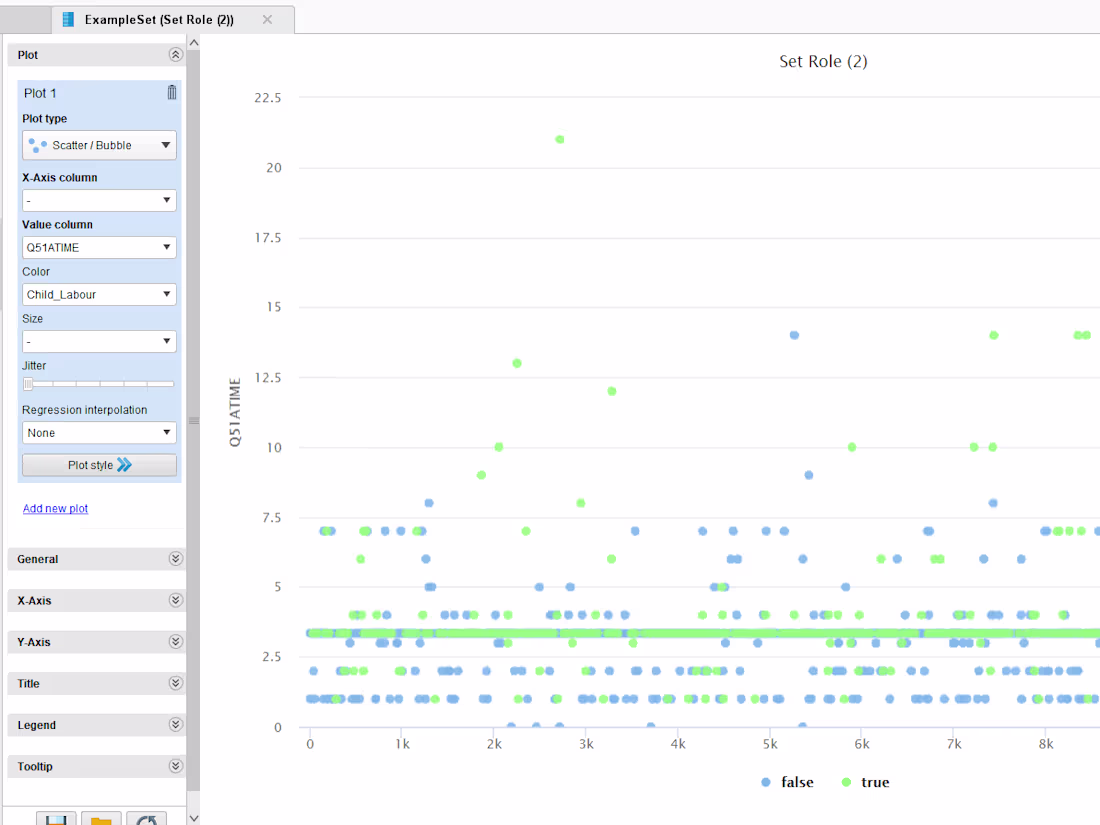
Task: Delete Plot 1 using the trash icon
Action: coord(172,93)
